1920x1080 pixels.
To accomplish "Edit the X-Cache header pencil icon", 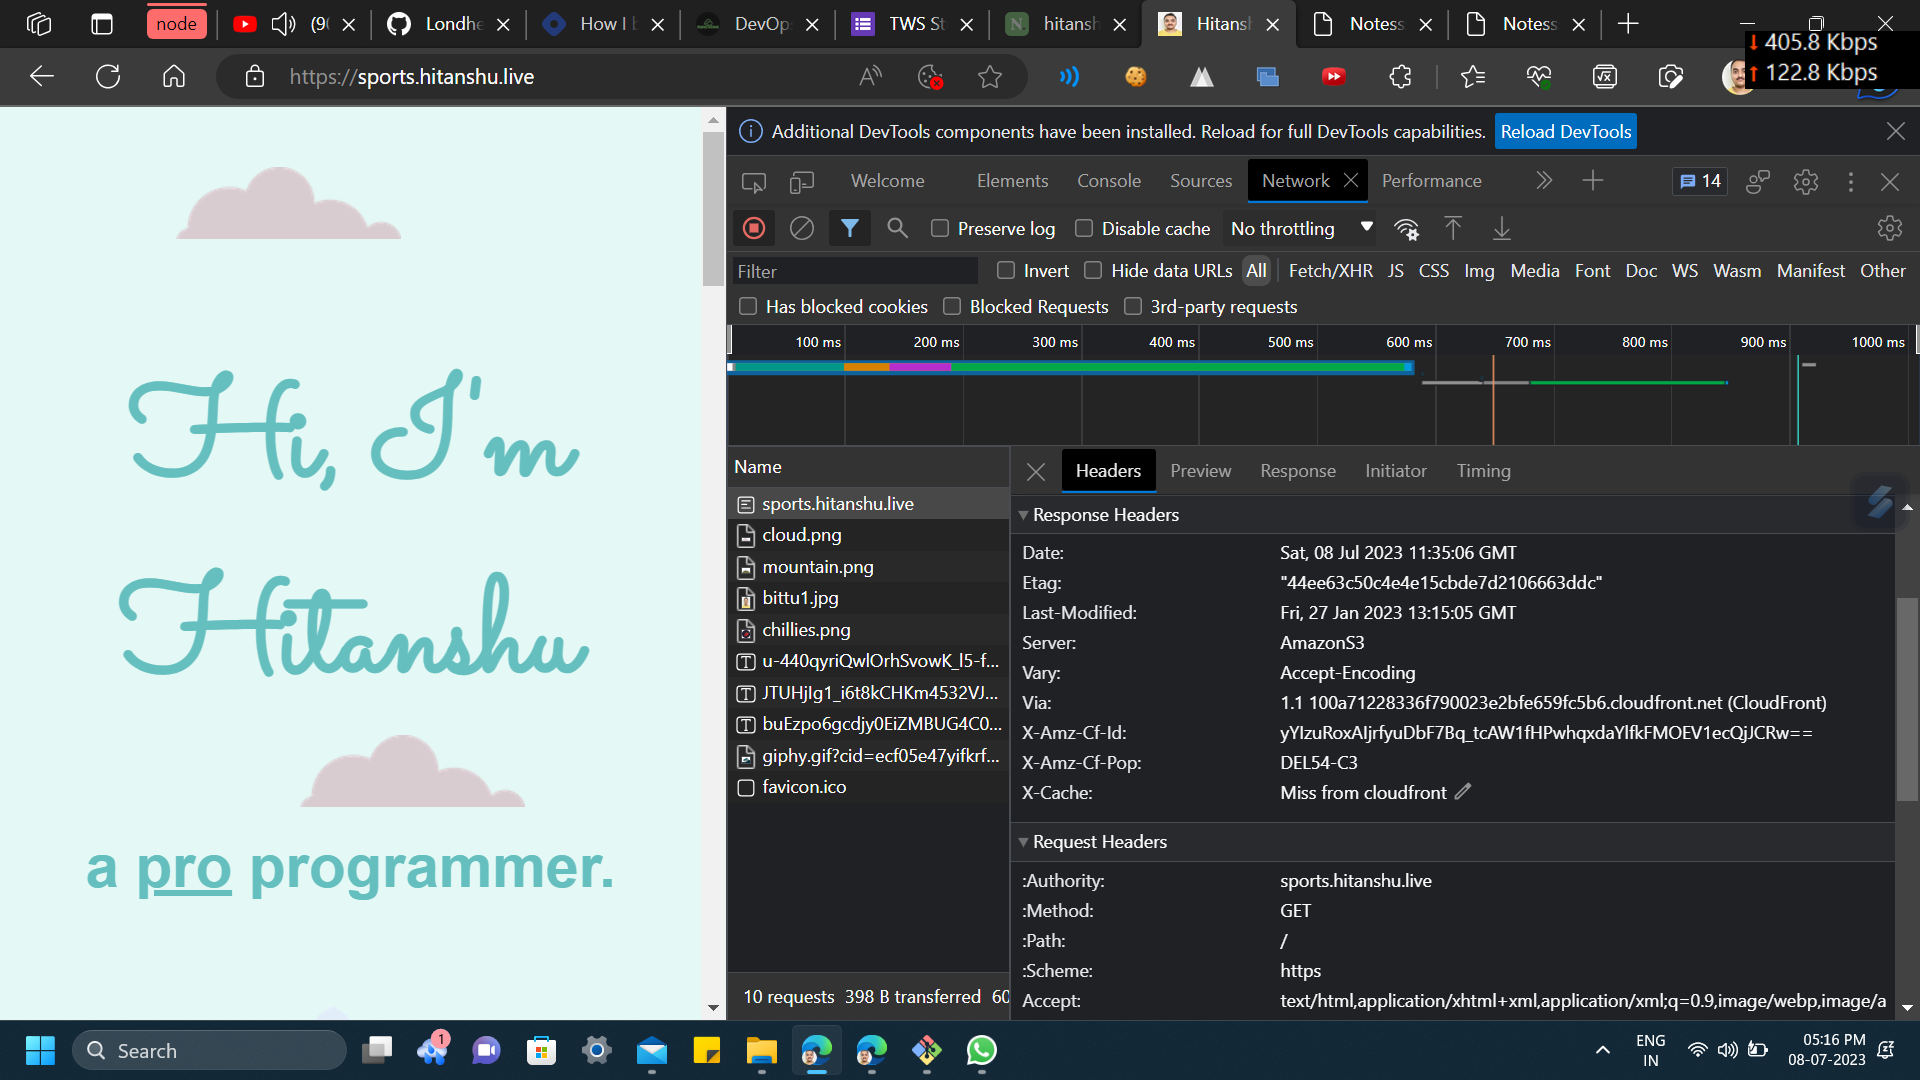I will point(1463,792).
